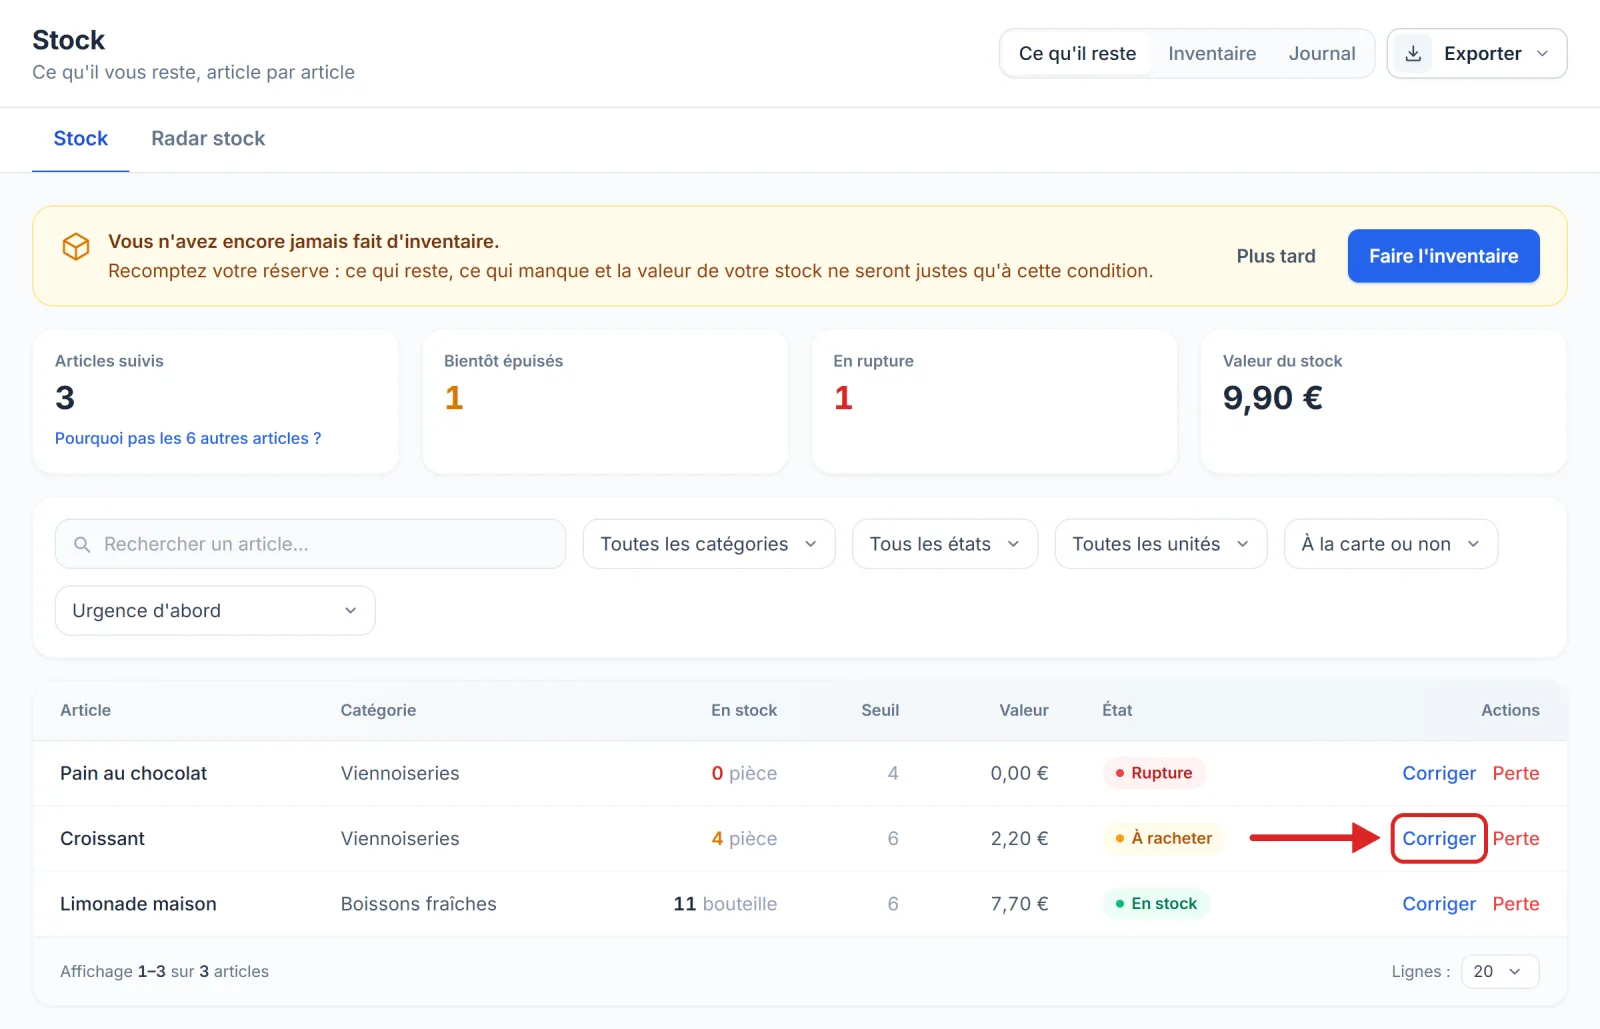Click the À racheter status badge
Screen dimensions: 1600x1029
click(1164, 839)
